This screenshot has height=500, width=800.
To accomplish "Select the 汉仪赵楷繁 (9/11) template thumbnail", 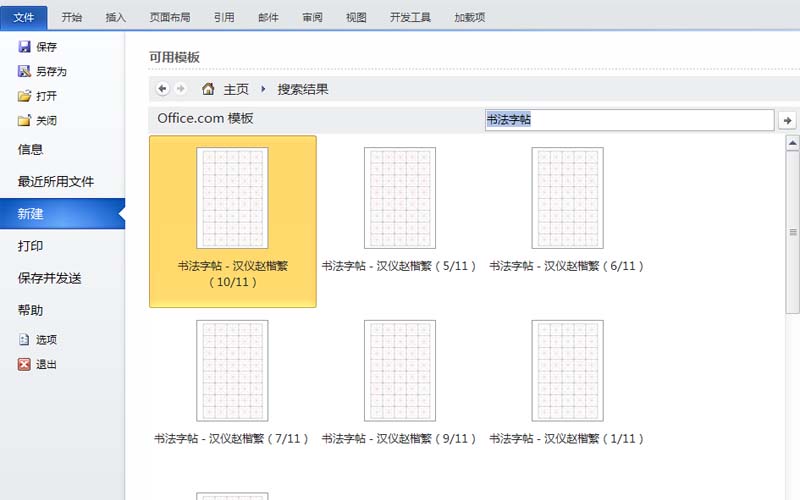I will tap(400, 370).
